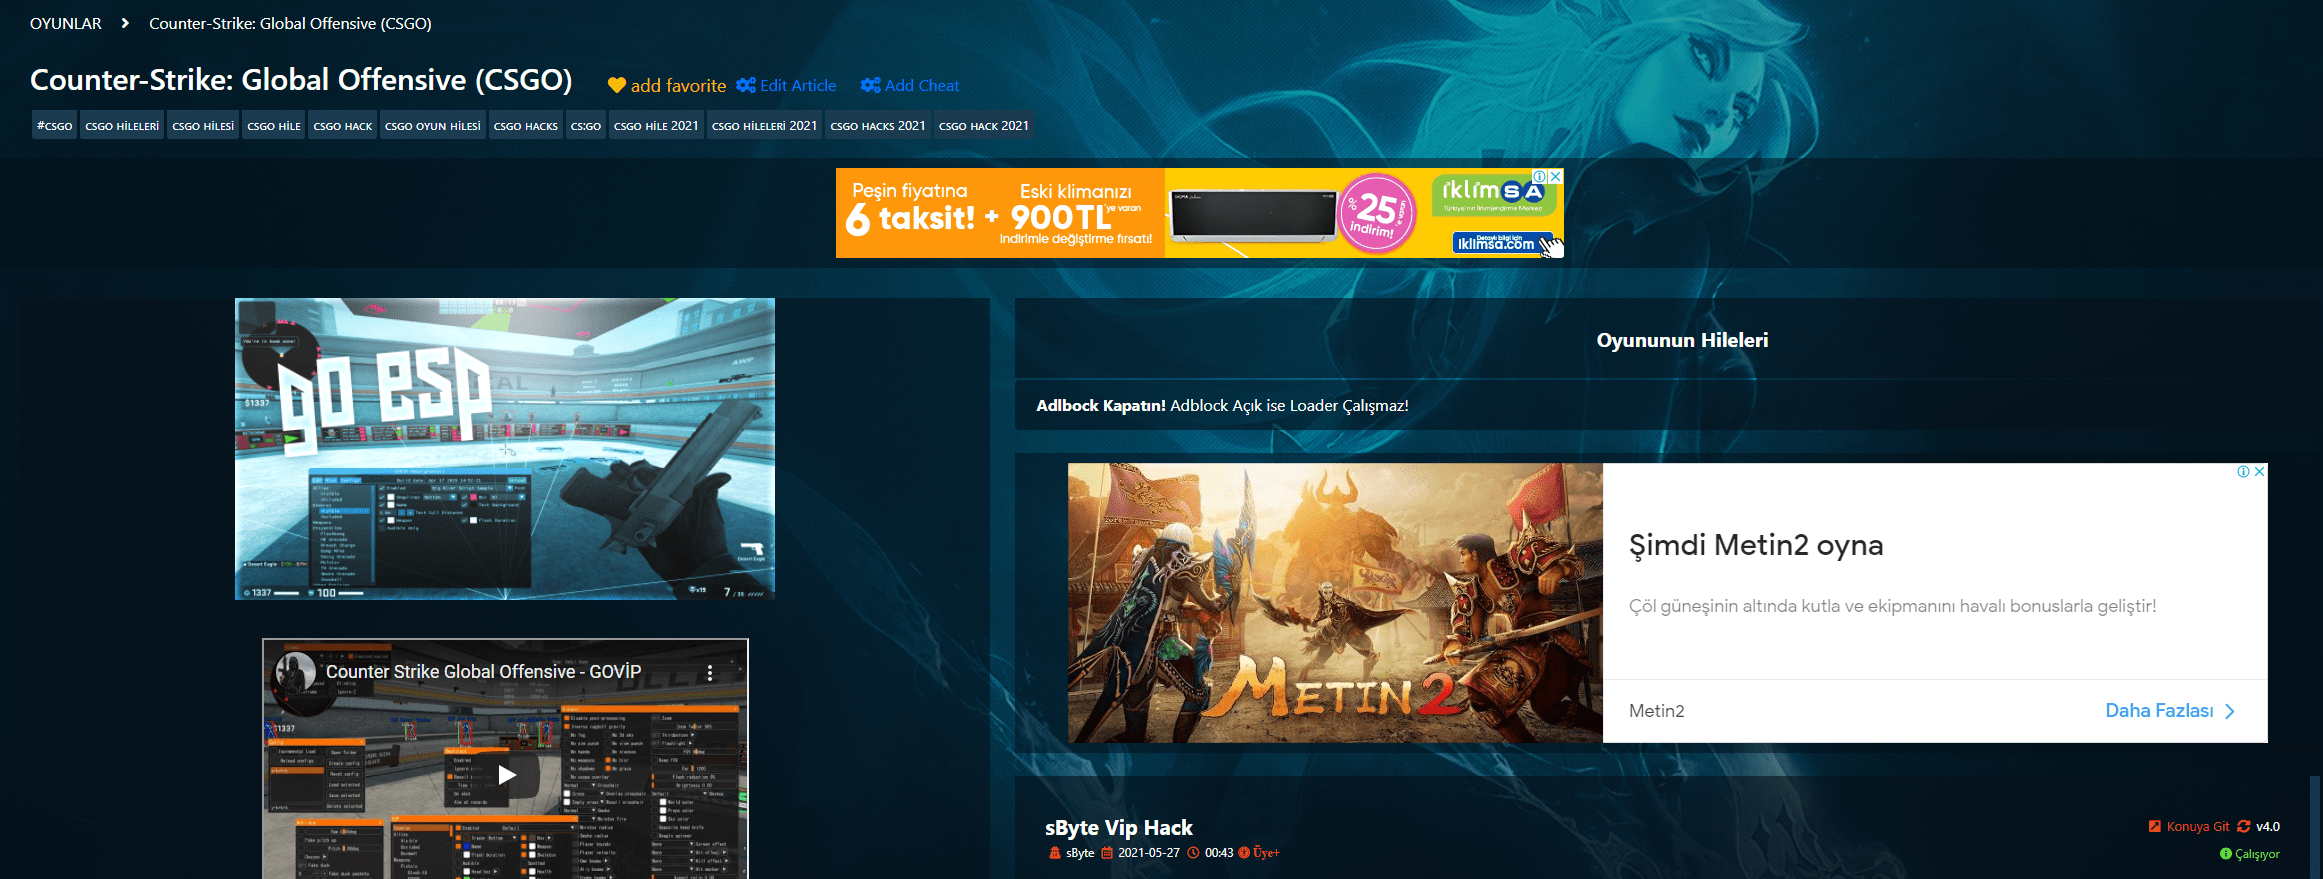Click the arrow beside Daha Fazlası
This screenshot has height=879, width=2323.
2229,711
